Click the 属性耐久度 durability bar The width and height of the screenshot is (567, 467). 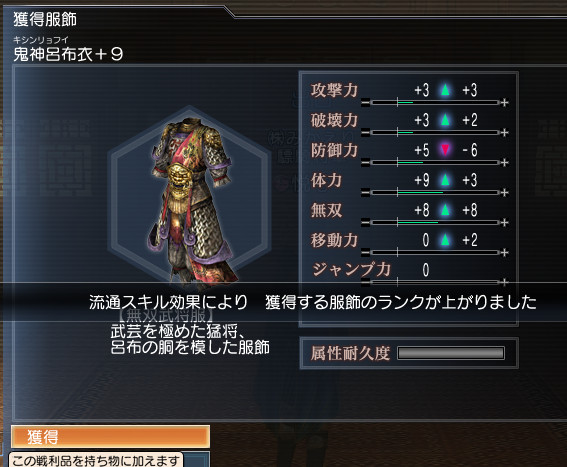click(x=451, y=353)
